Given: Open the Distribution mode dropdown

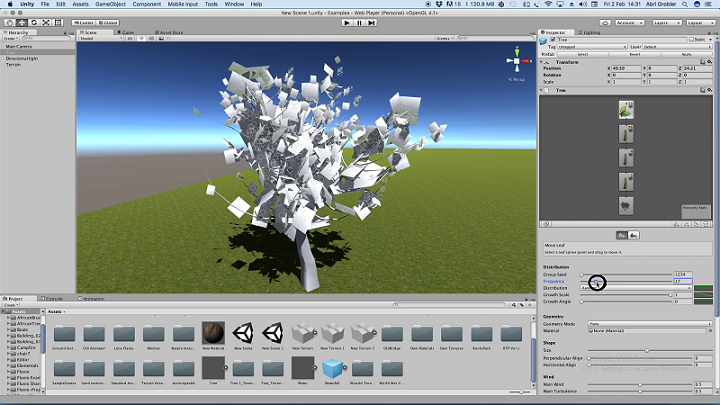Looking at the screenshot, I should coord(636,288).
